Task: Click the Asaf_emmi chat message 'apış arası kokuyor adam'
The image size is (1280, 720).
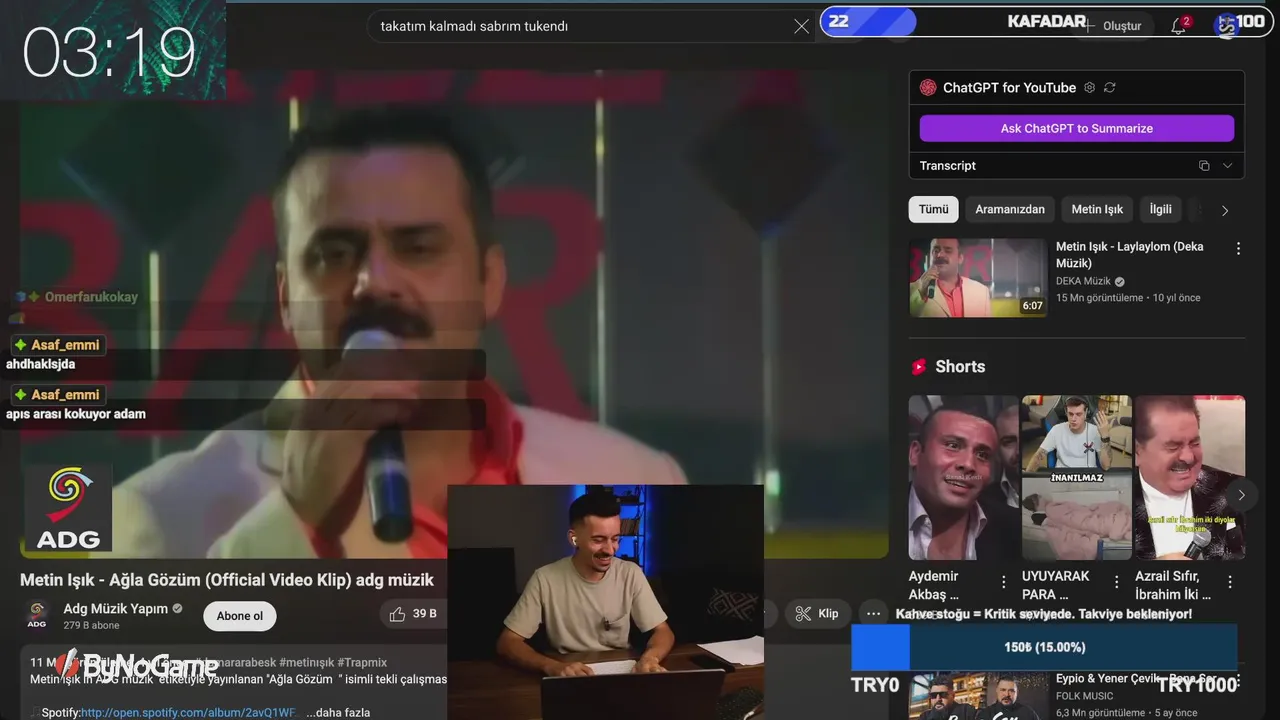Action: pyautogui.click(x=76, y=414)
